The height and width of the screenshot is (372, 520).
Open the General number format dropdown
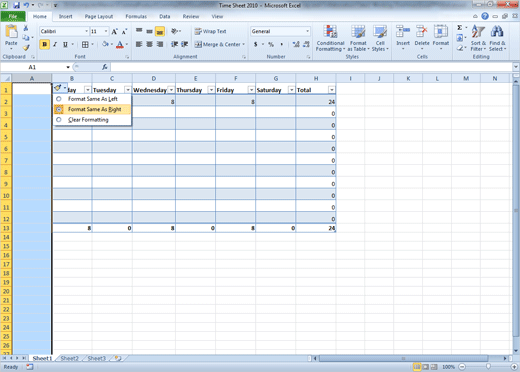tap(307, 31)
